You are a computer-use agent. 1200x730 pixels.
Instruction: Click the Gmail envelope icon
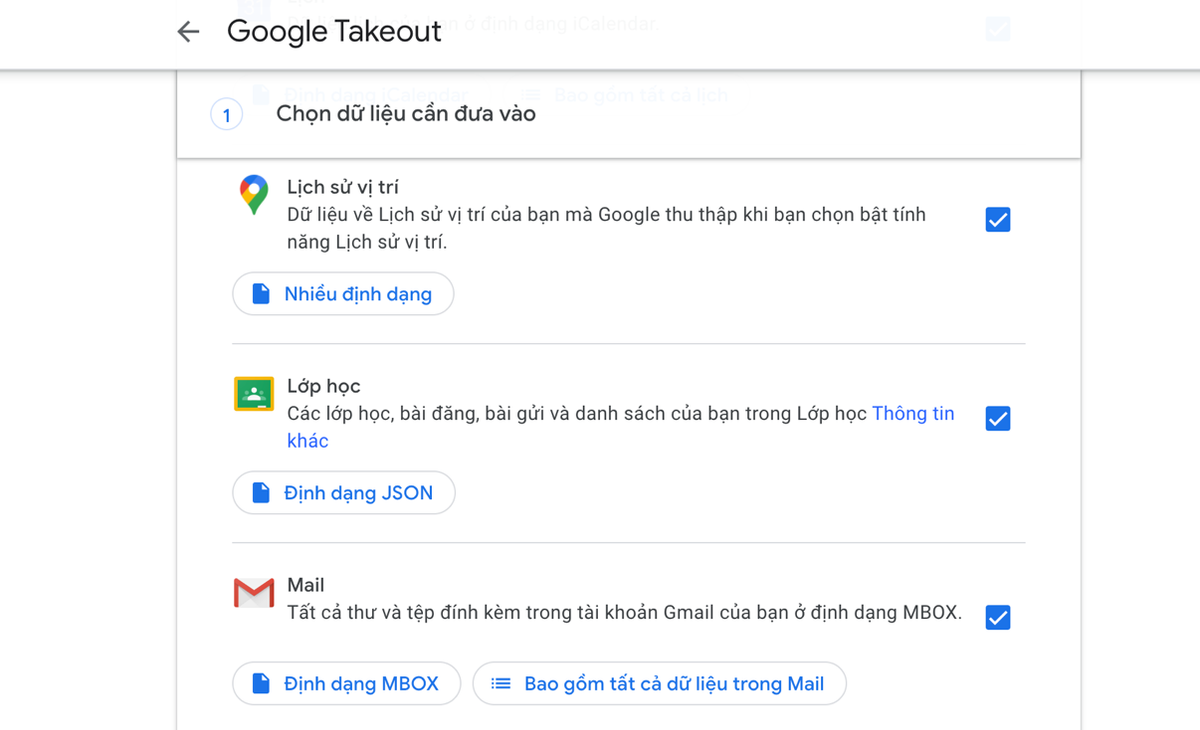[253, 592]
